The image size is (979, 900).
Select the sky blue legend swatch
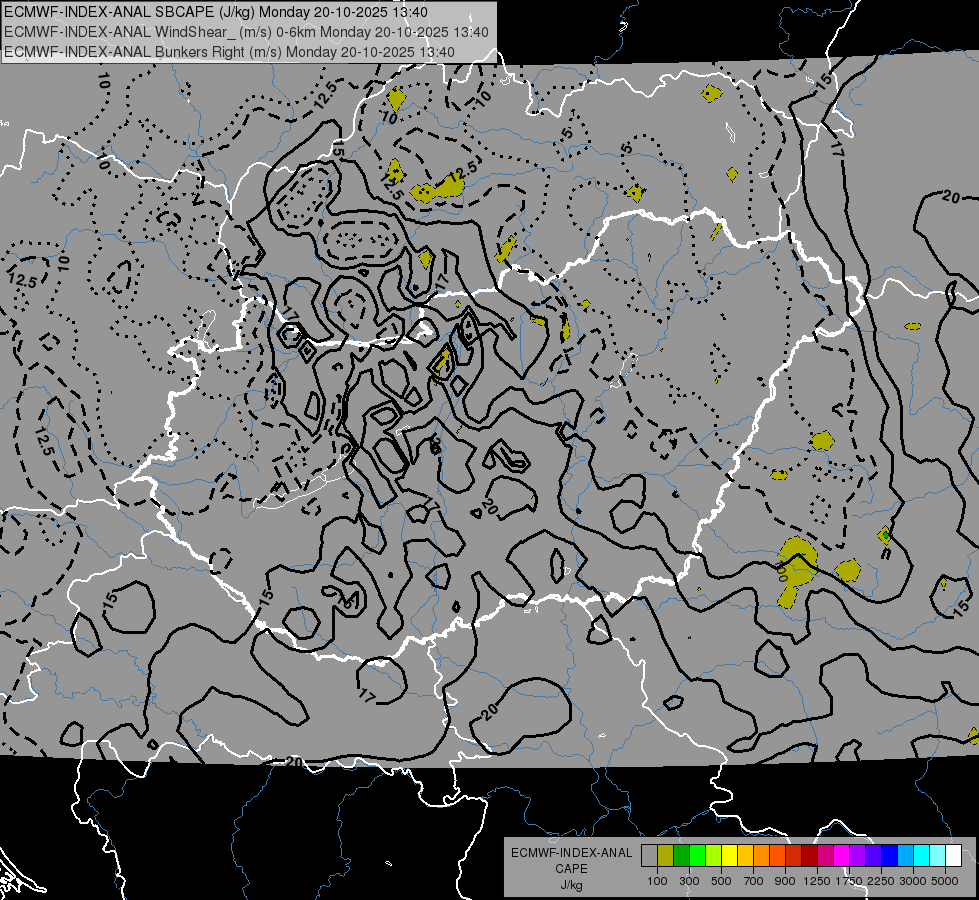(x=906, y=856)
